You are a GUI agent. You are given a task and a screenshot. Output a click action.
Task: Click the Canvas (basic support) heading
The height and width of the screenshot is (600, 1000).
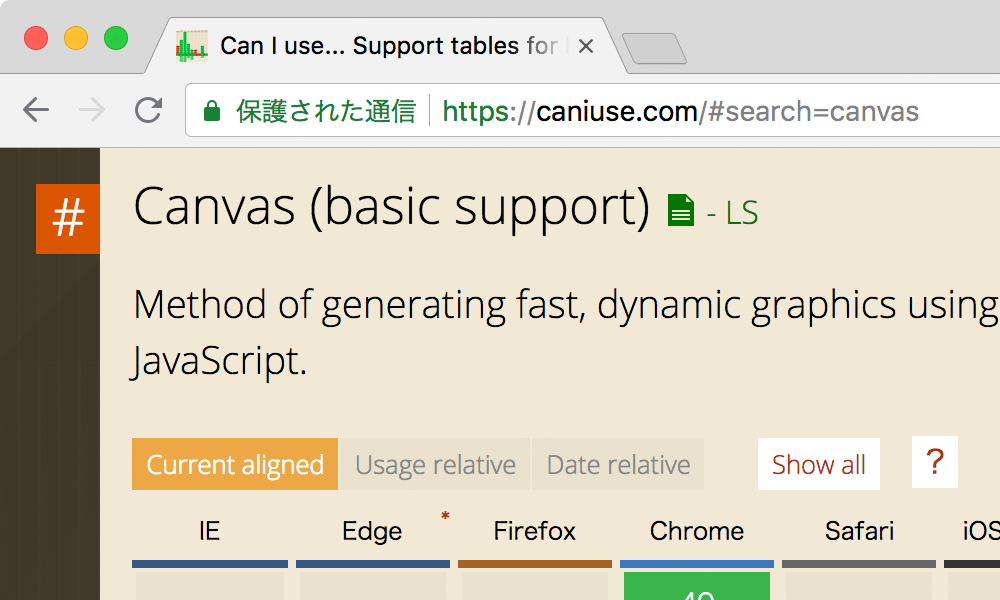pyautogui.click(x=392, y=207)
